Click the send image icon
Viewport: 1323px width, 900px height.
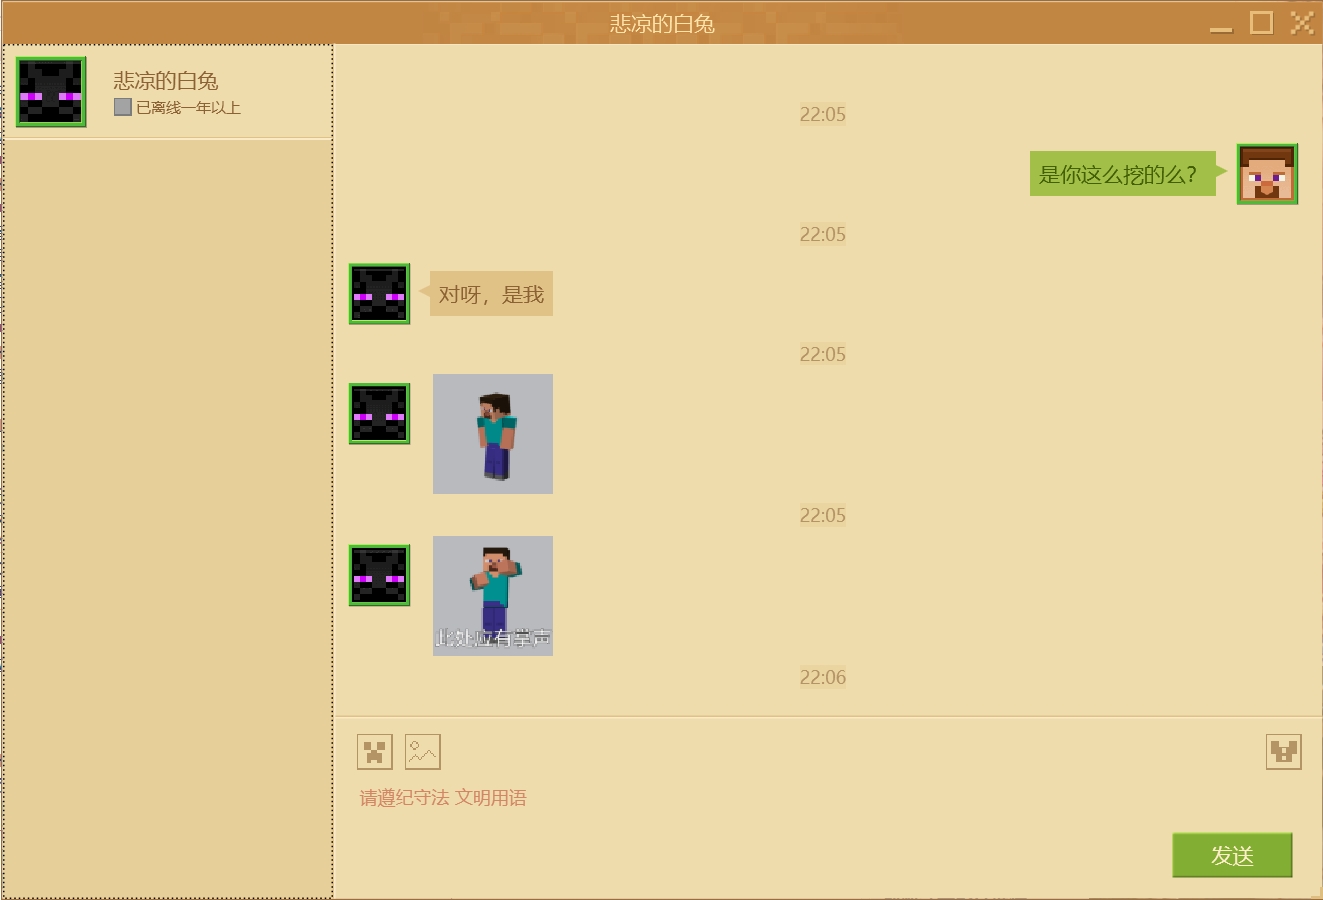pyautogui.click(x=423, y=752)
